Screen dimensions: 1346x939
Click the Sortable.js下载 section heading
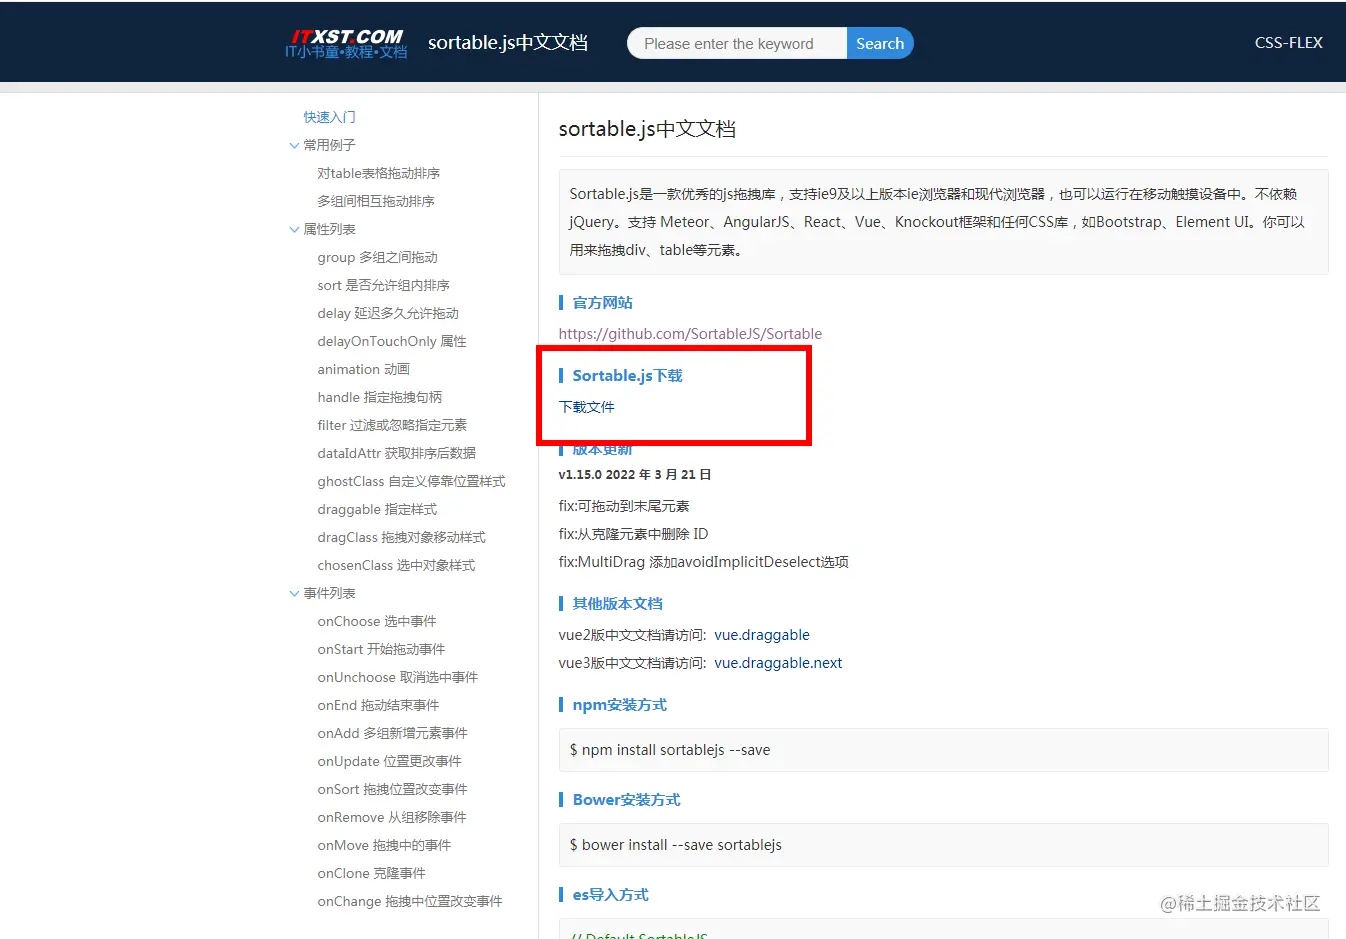click(627, 376)
